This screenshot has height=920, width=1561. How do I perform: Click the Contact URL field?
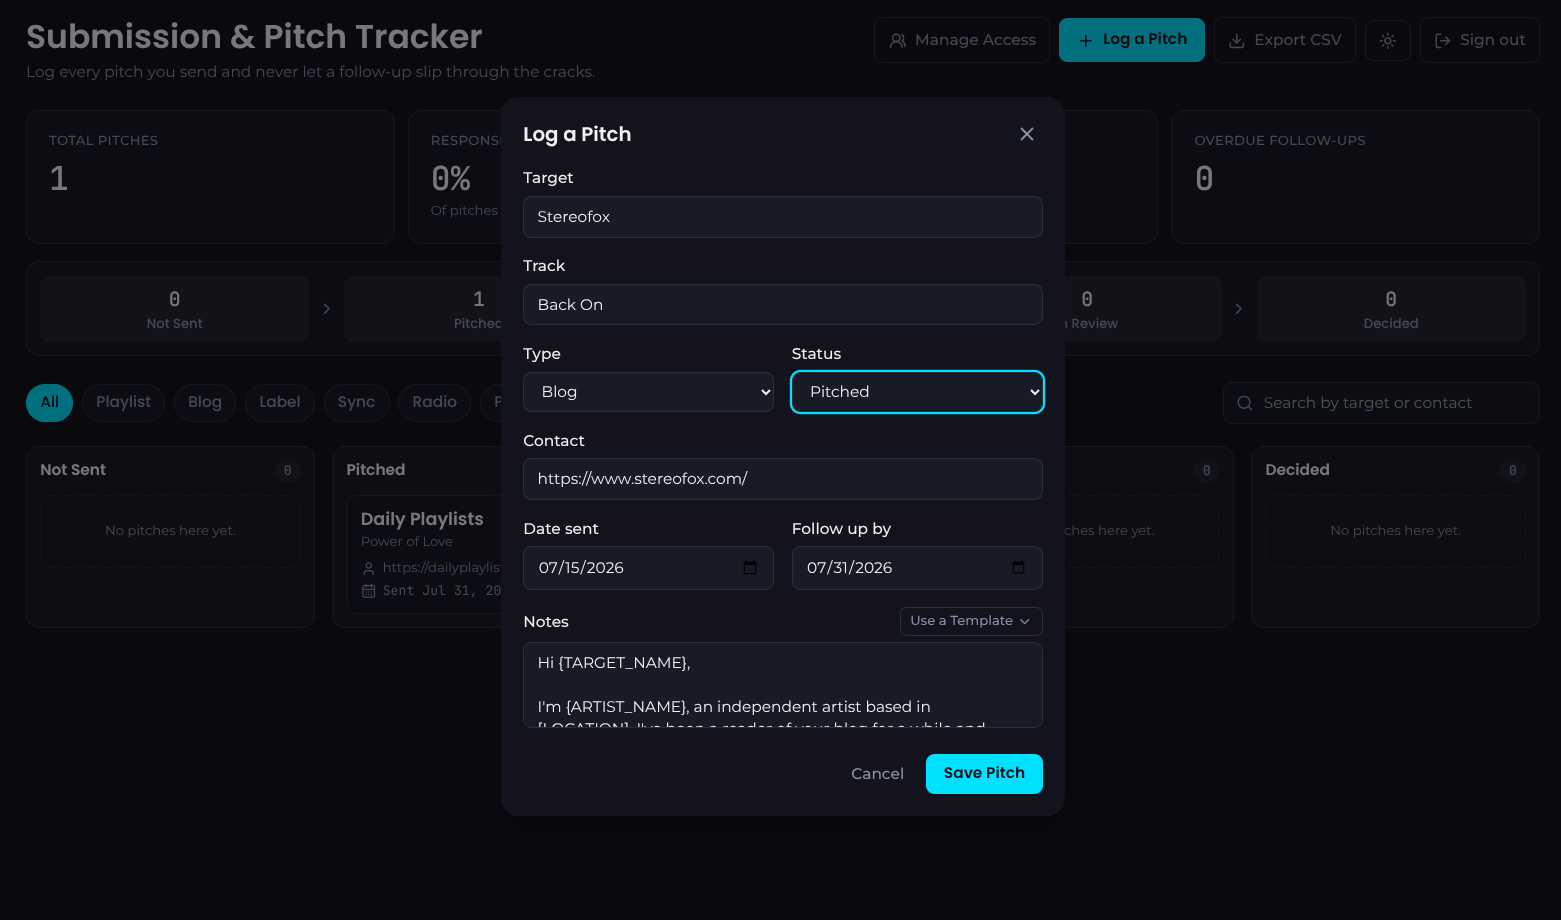(x=782, y=479)
